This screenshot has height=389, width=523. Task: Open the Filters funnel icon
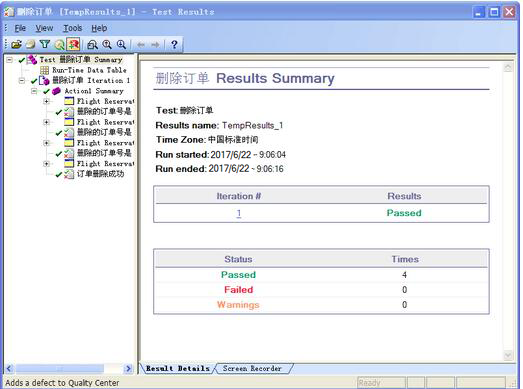[x=45, y=44]
